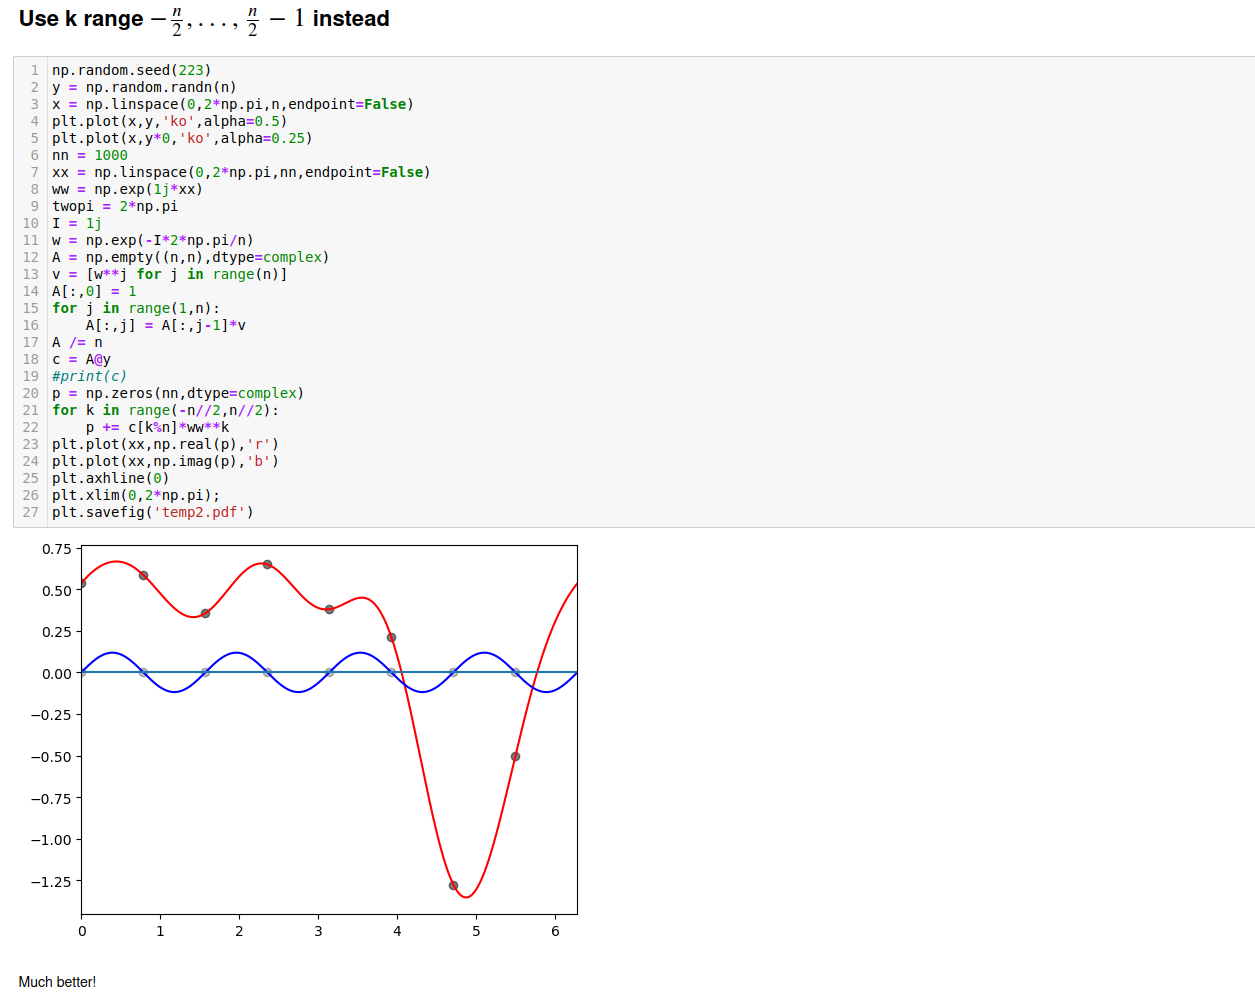The height and width of the screenshot is (1000, 1255).
Task: Click the "c = A@y" line
Action: (81, 359)
